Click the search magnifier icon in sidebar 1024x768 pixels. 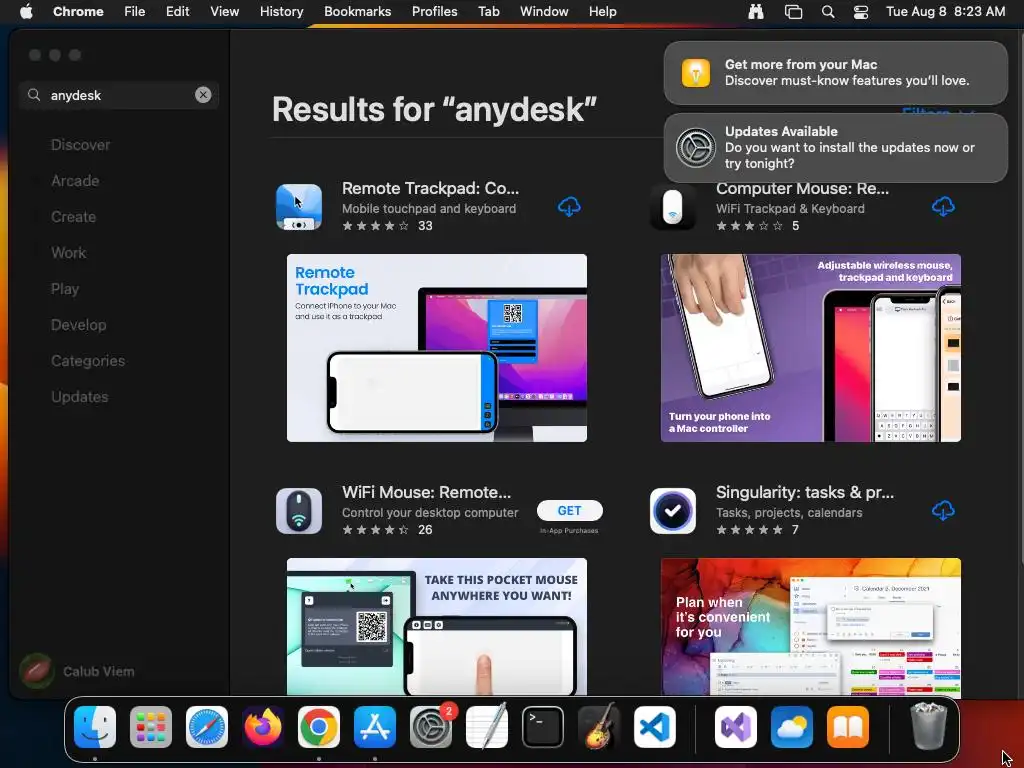[x=34, y=95]
